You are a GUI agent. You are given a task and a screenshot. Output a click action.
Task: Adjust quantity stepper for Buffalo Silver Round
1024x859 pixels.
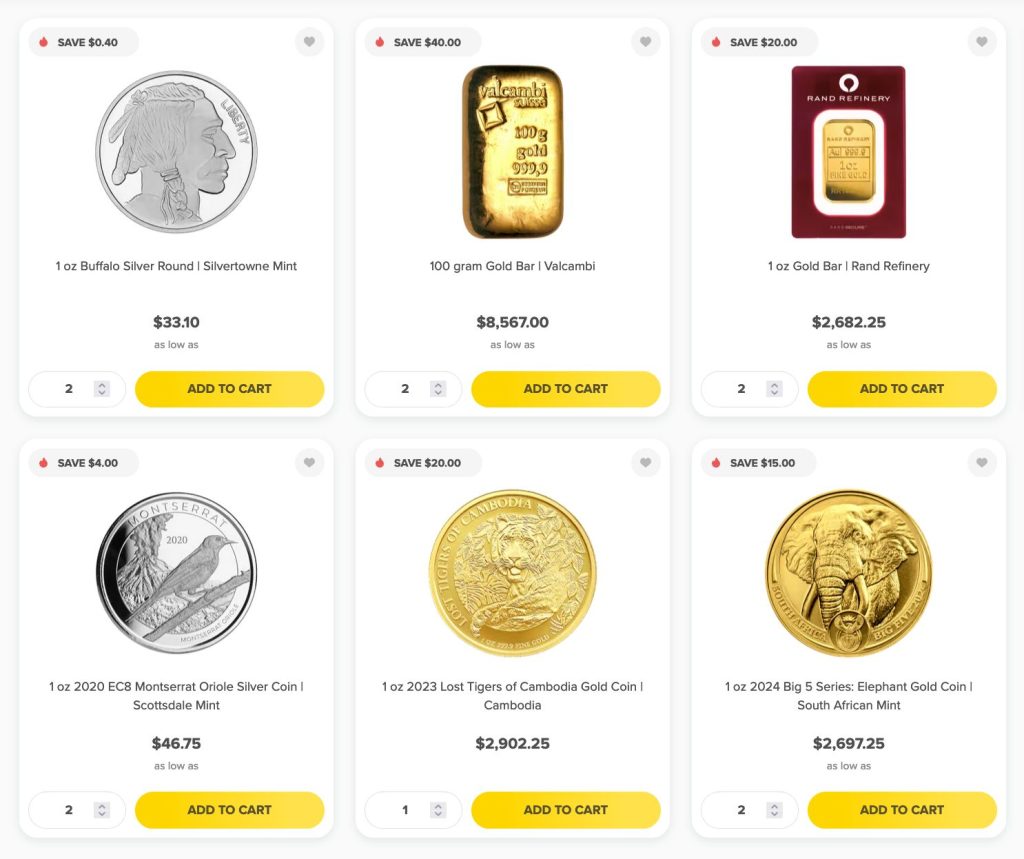101,389
